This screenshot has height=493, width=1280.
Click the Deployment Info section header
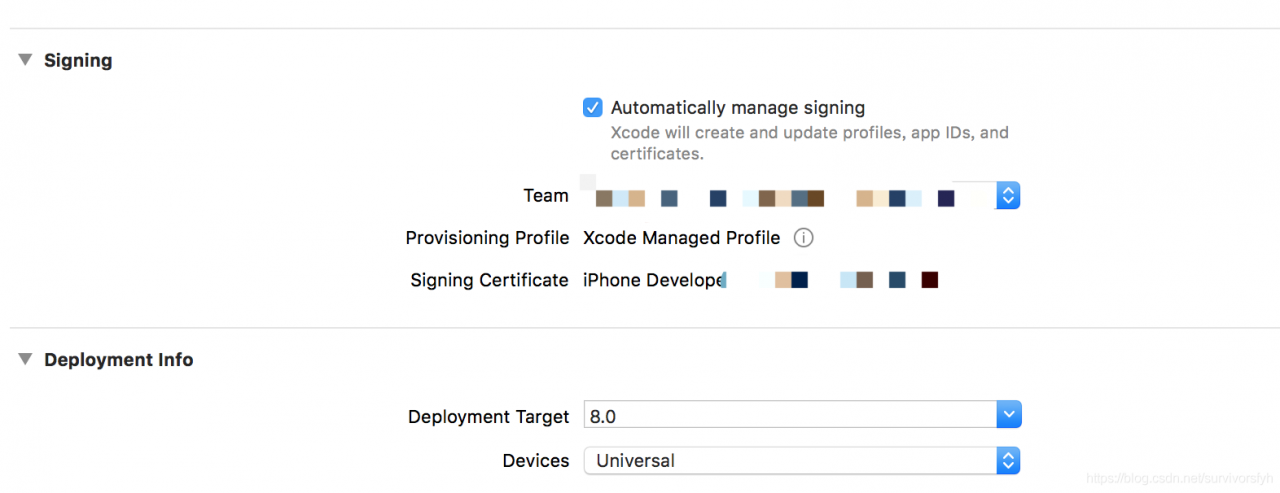pyautogui.click(x=118, y=359)
